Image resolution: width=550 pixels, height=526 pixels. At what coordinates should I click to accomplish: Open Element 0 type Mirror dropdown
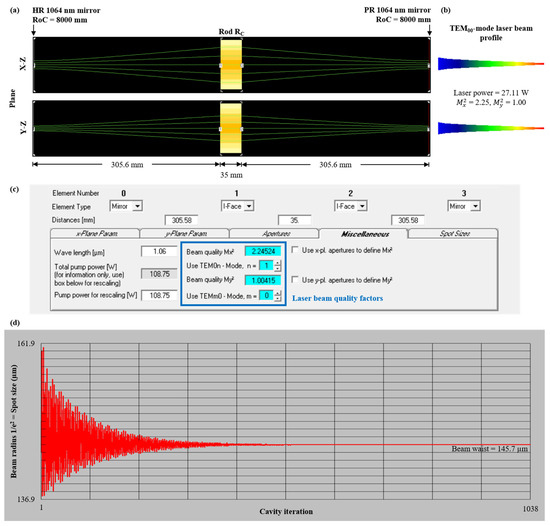coord(137,206)
